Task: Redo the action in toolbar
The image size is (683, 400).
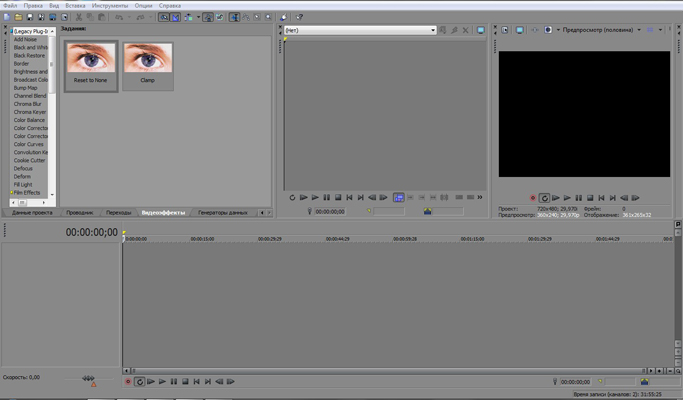Action: point(140,17)
